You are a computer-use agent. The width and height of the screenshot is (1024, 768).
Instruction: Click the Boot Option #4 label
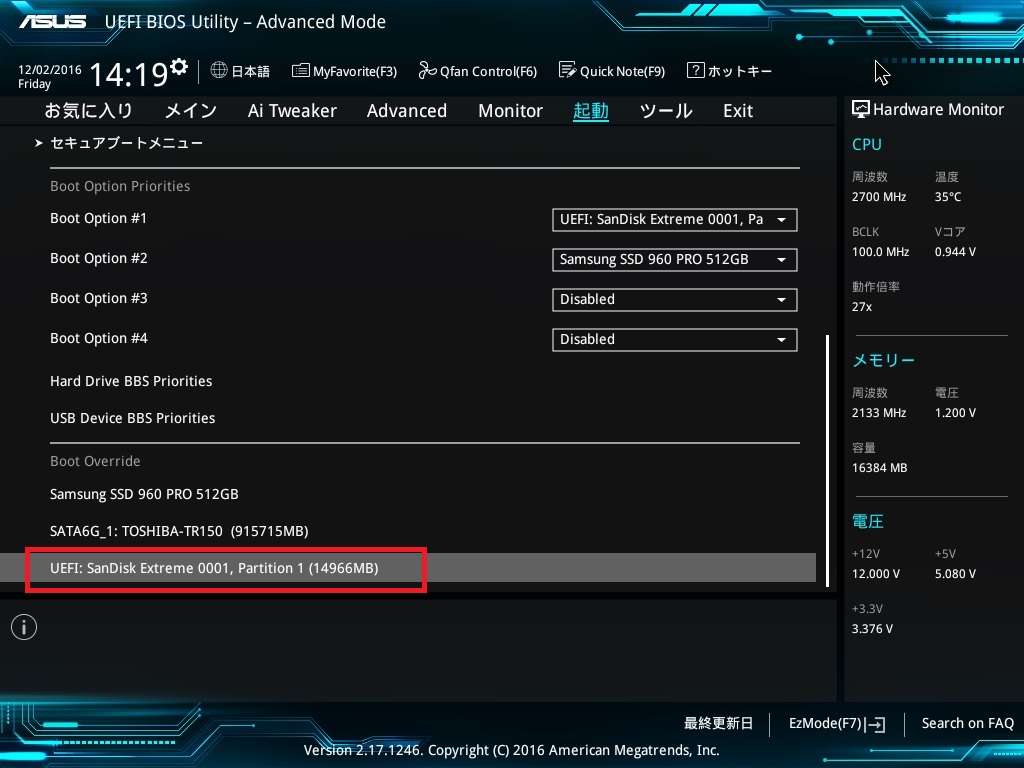pos(99,338)
